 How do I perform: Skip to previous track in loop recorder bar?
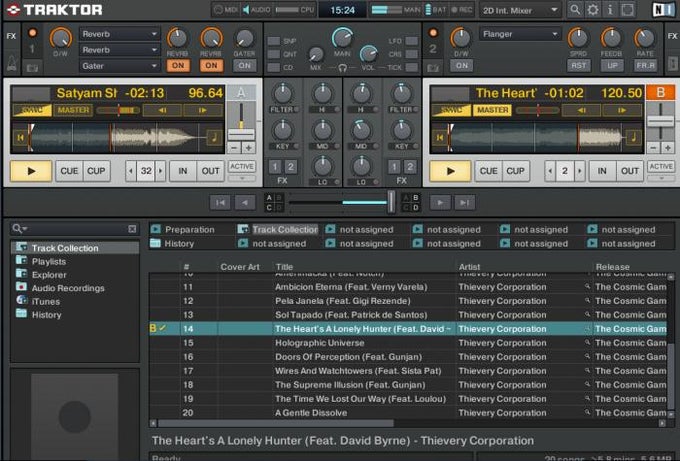[x=220, y=203]
